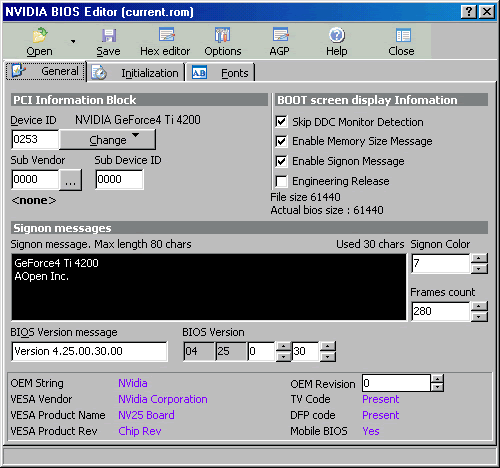Increase Frames count with up arrow
The height and width of the screenshot is (468, 500).
[x=479, y=306]
